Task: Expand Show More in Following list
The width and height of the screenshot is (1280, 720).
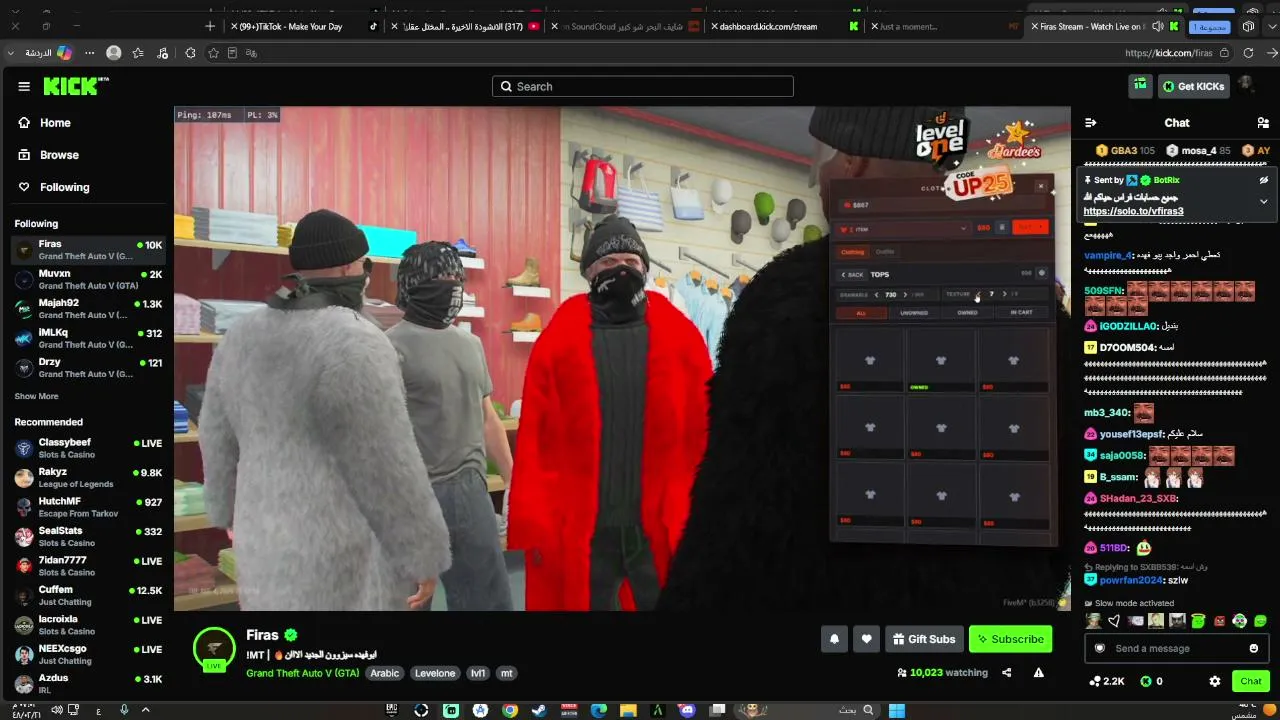Action: click(x=36, y=396)
